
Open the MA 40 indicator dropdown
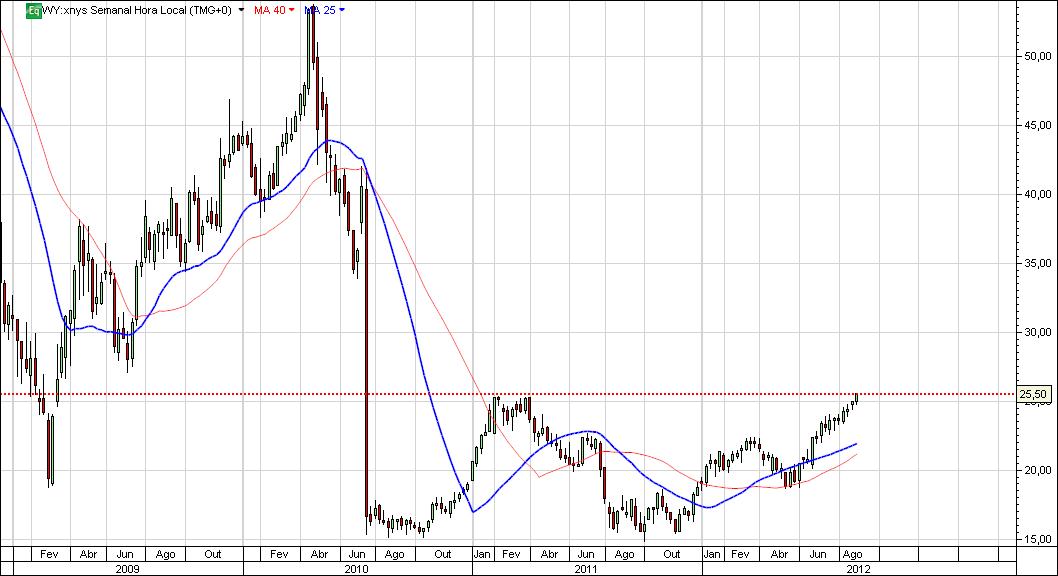click(291, 10)
